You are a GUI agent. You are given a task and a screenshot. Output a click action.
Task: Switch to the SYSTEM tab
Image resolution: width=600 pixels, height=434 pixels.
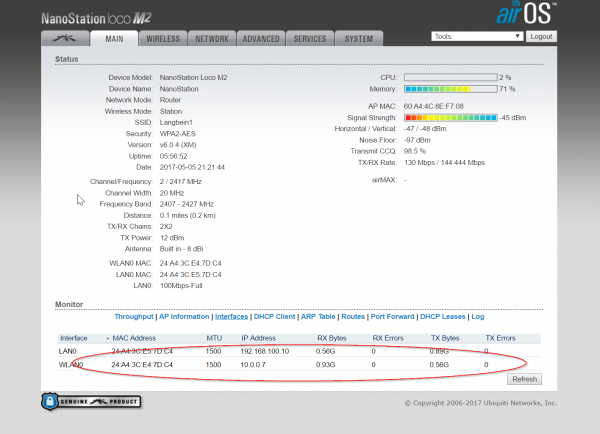pyautogui.click(x=358, y=39)
